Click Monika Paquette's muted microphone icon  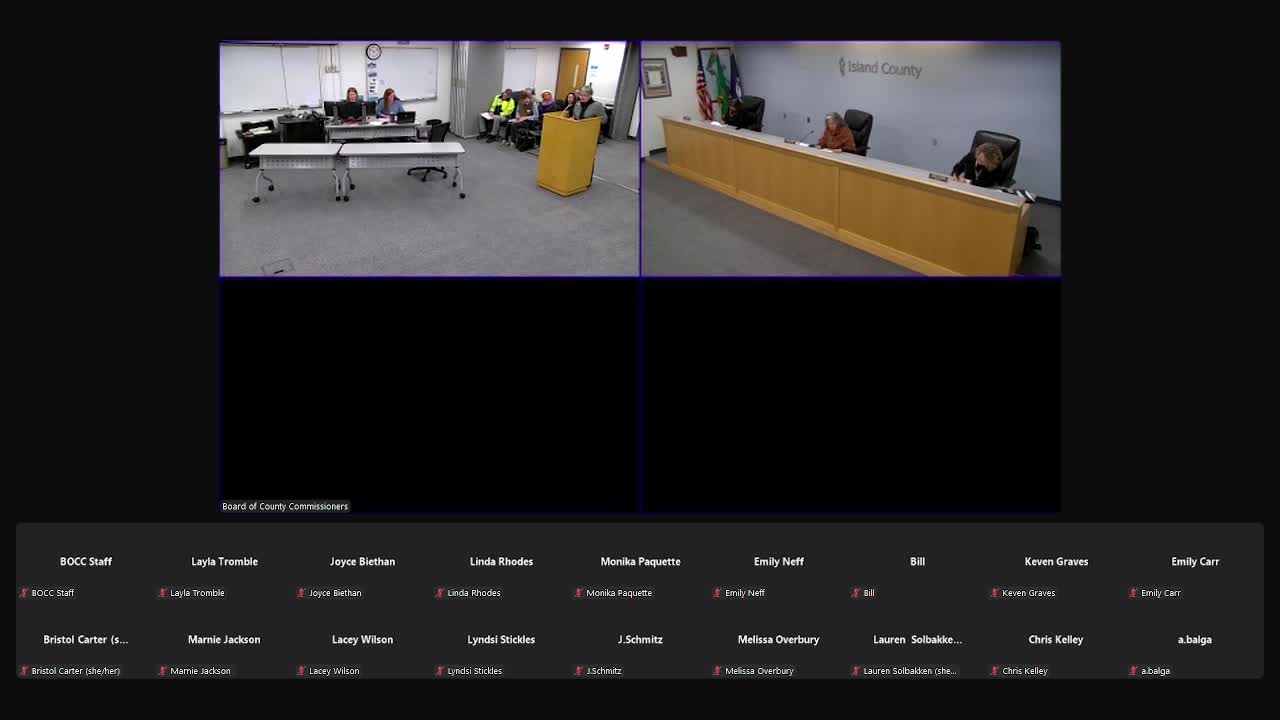pyautogui.click(x=578, y=593)
